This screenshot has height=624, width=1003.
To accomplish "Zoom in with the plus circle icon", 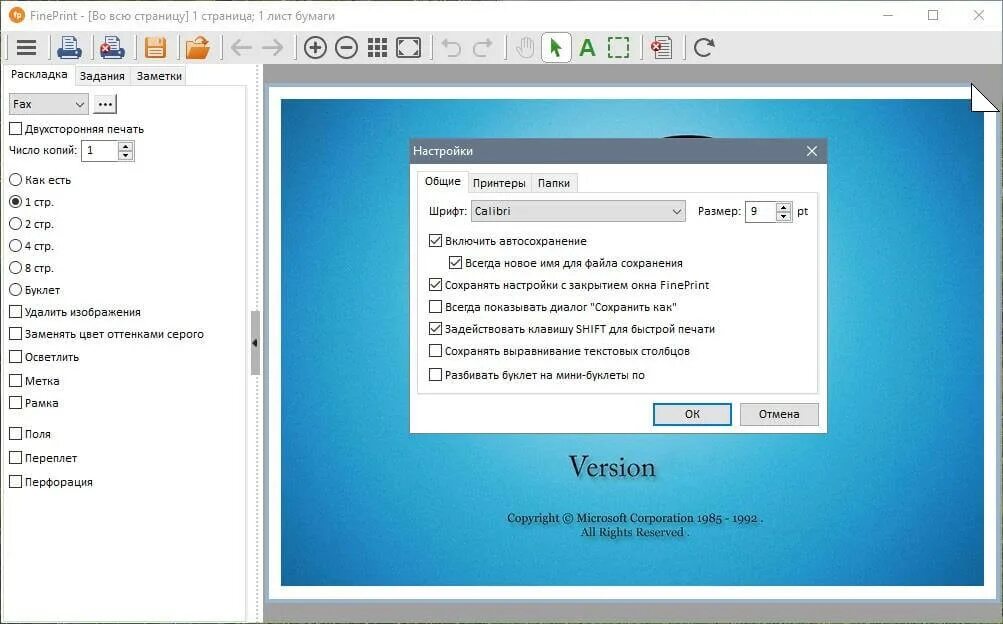I will pos(315,47).
